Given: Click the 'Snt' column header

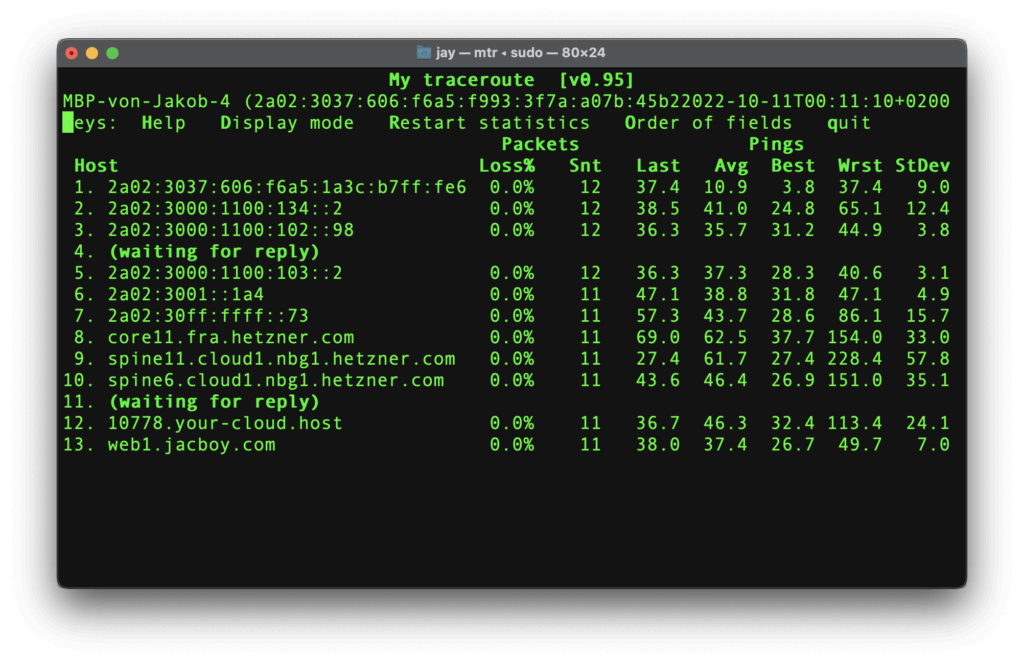Looking at the screenshot, I should 584,166.
